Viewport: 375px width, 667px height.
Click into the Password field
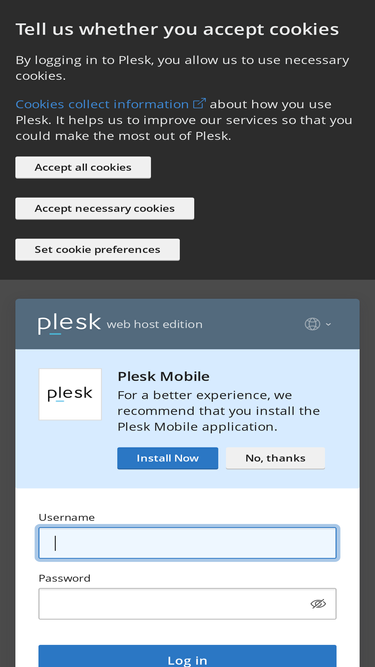point(188,604)
